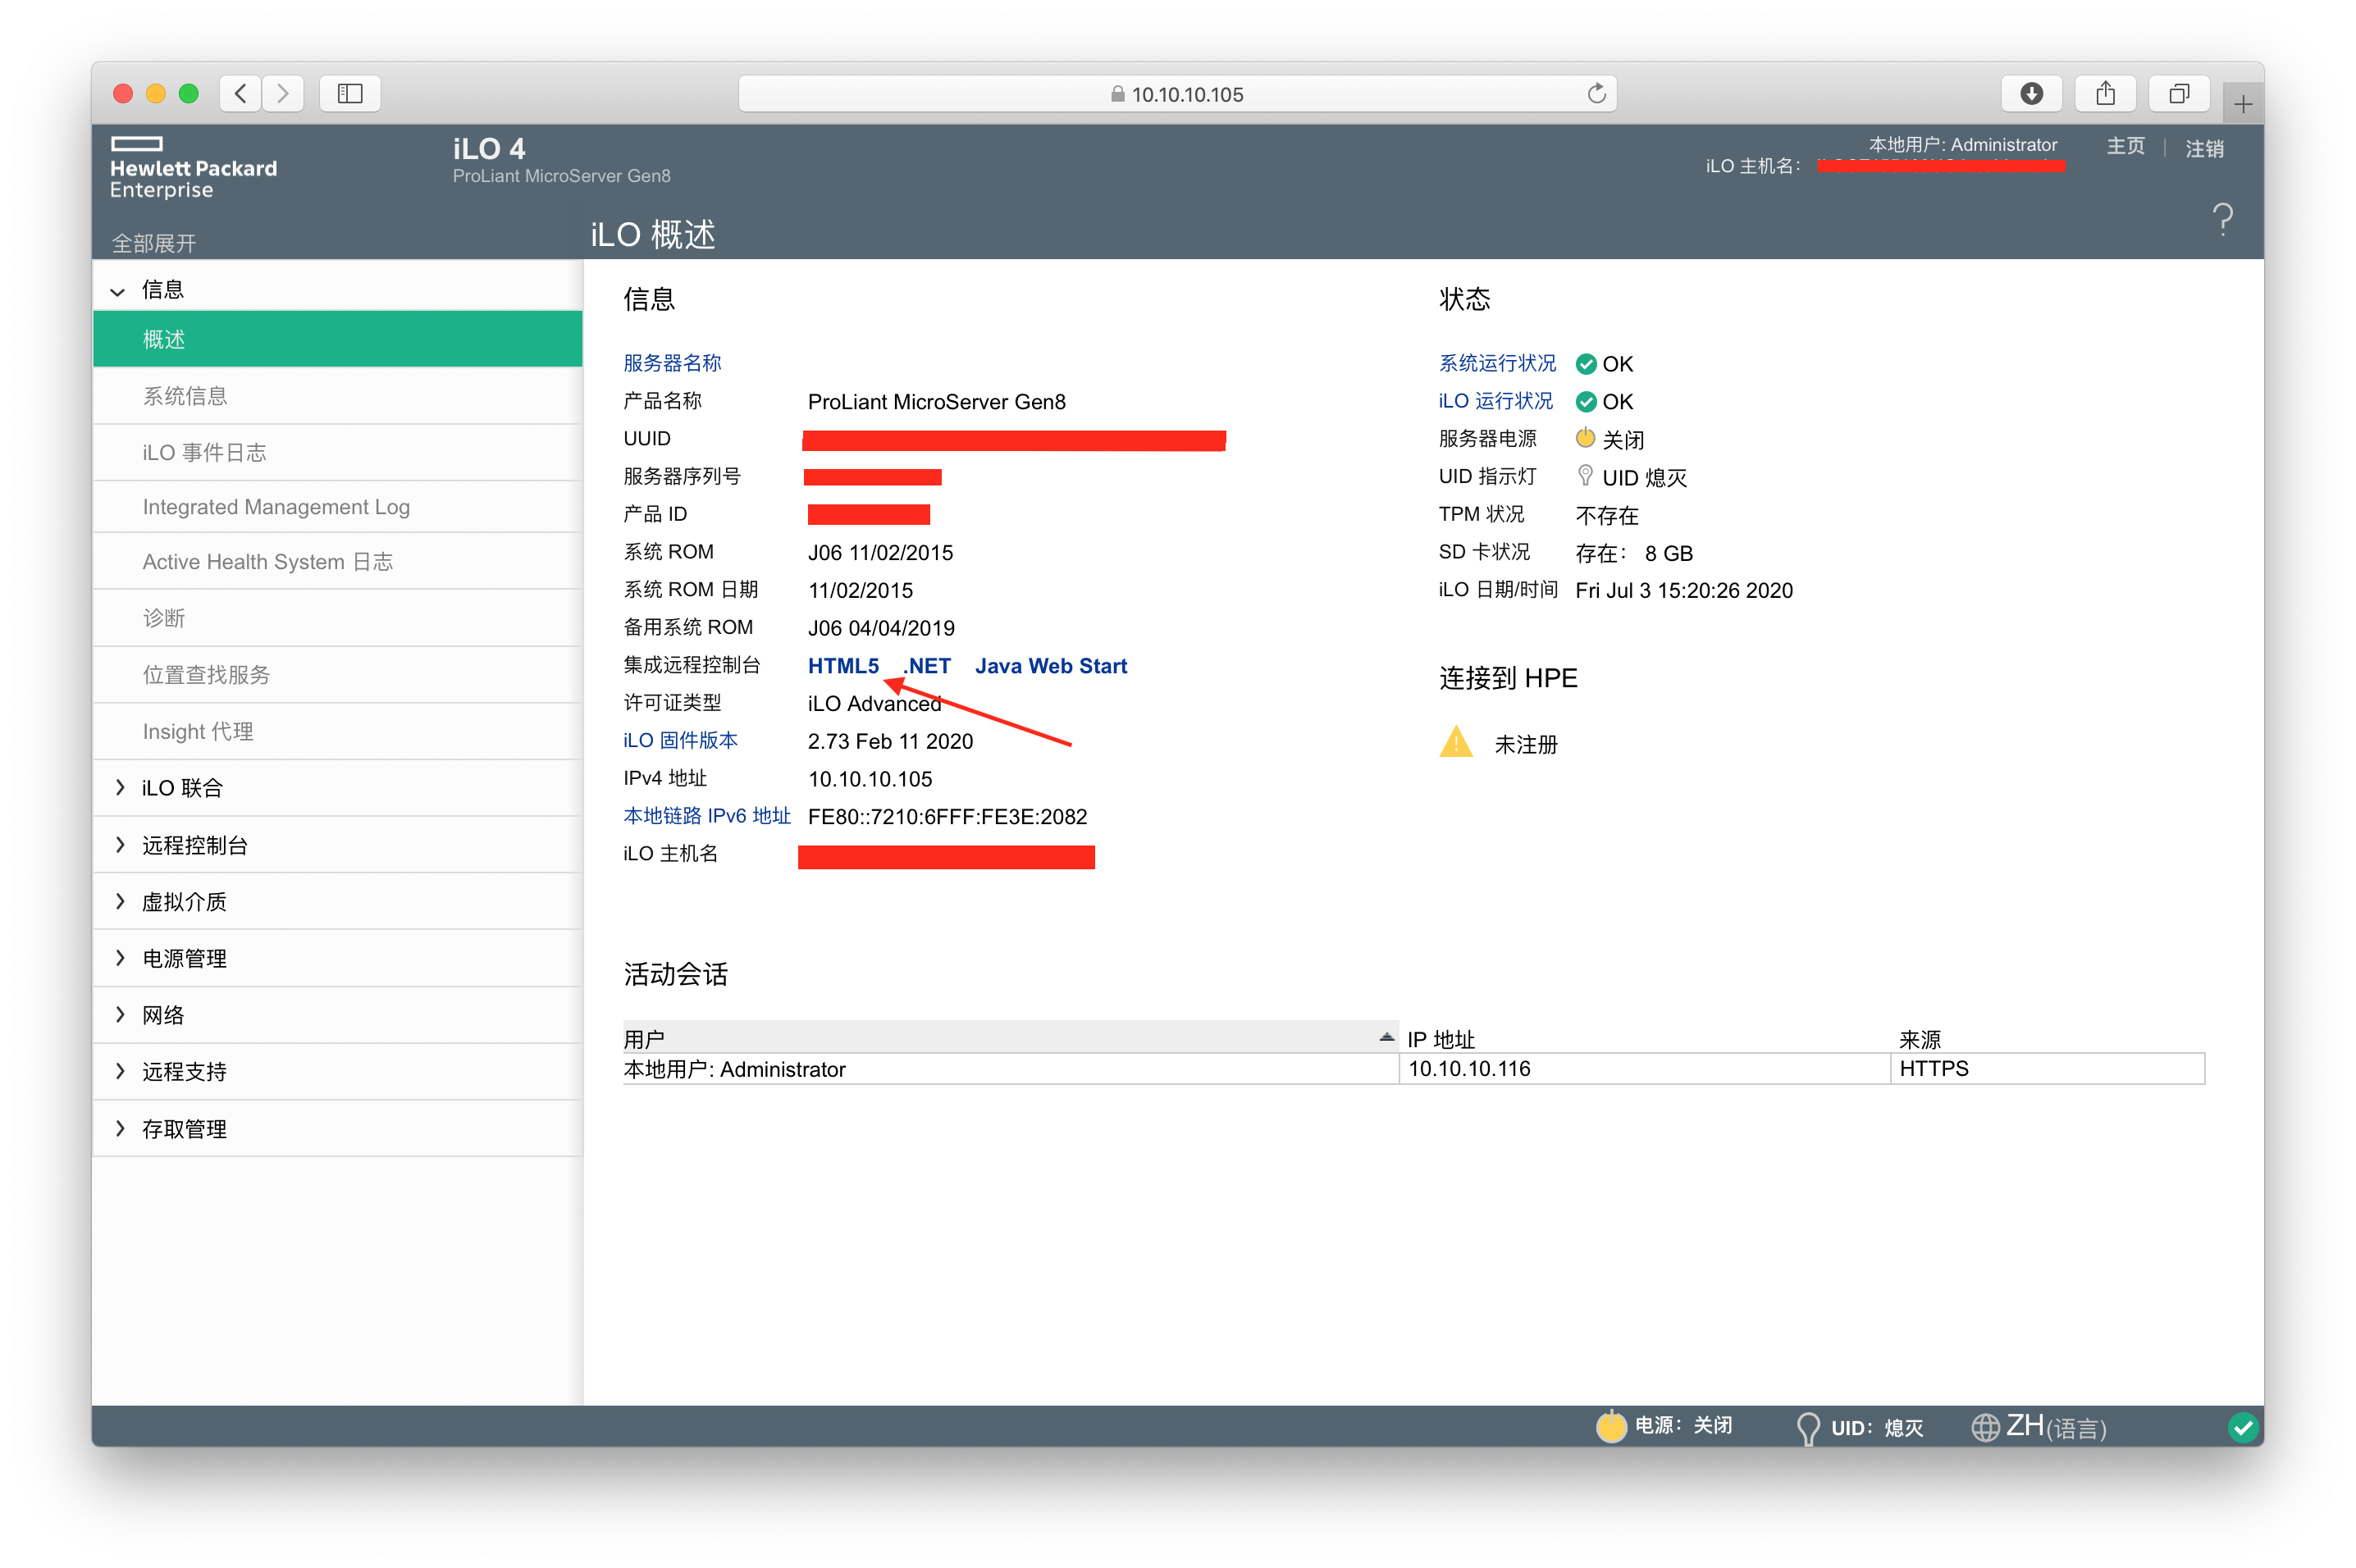Screen dimensions: 2356x1568
Task: Click the system health OK check icon
Action: (1585, 364)
